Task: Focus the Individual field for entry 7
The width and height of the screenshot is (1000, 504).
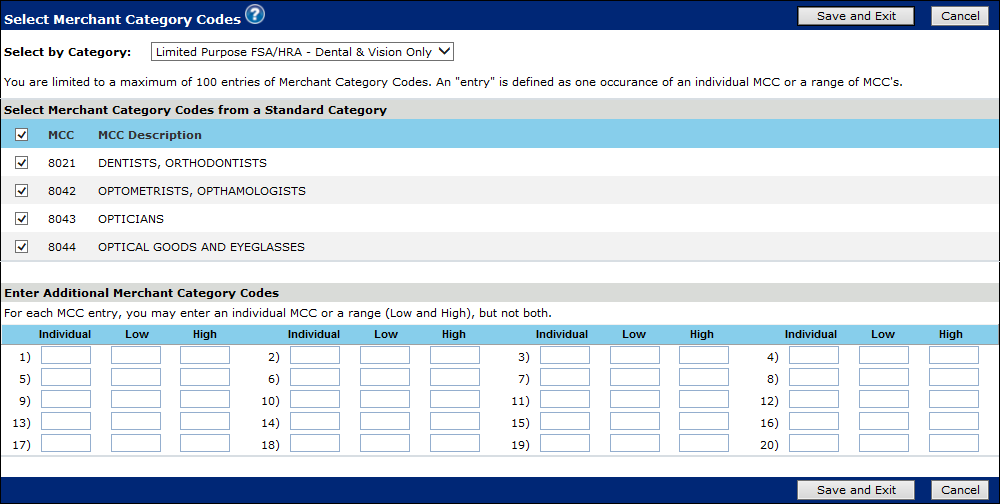Action: 564,377
